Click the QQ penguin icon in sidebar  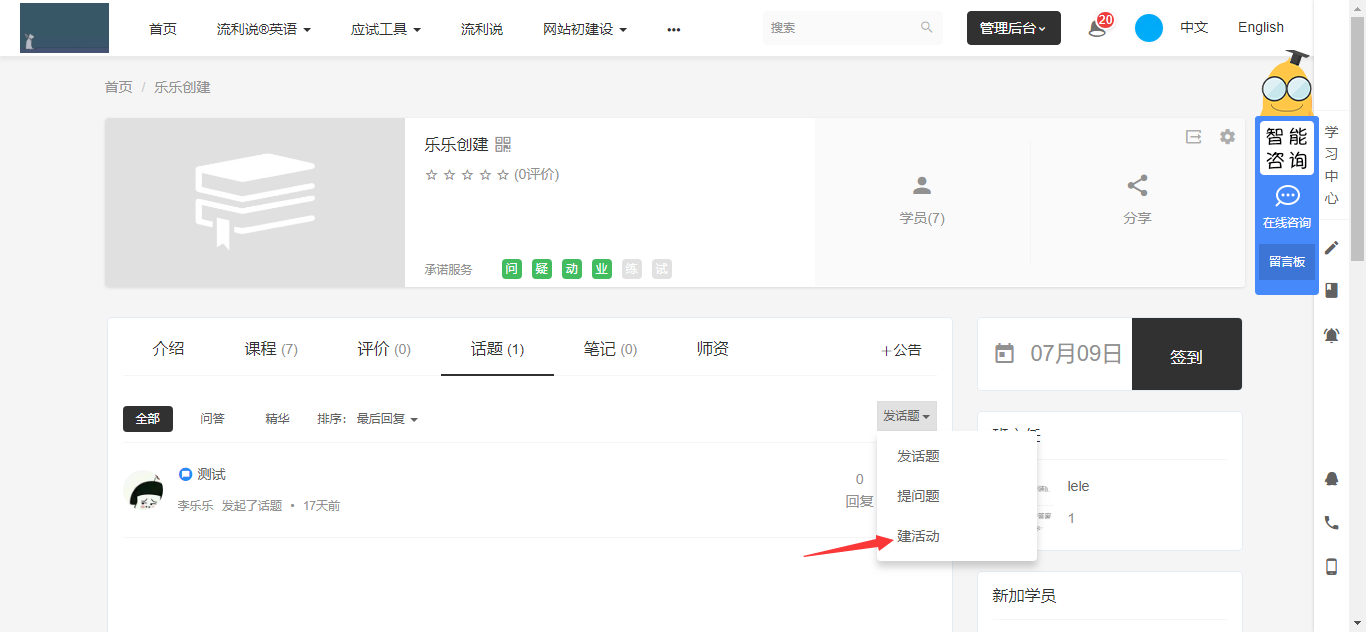(x=1331, y=479)
